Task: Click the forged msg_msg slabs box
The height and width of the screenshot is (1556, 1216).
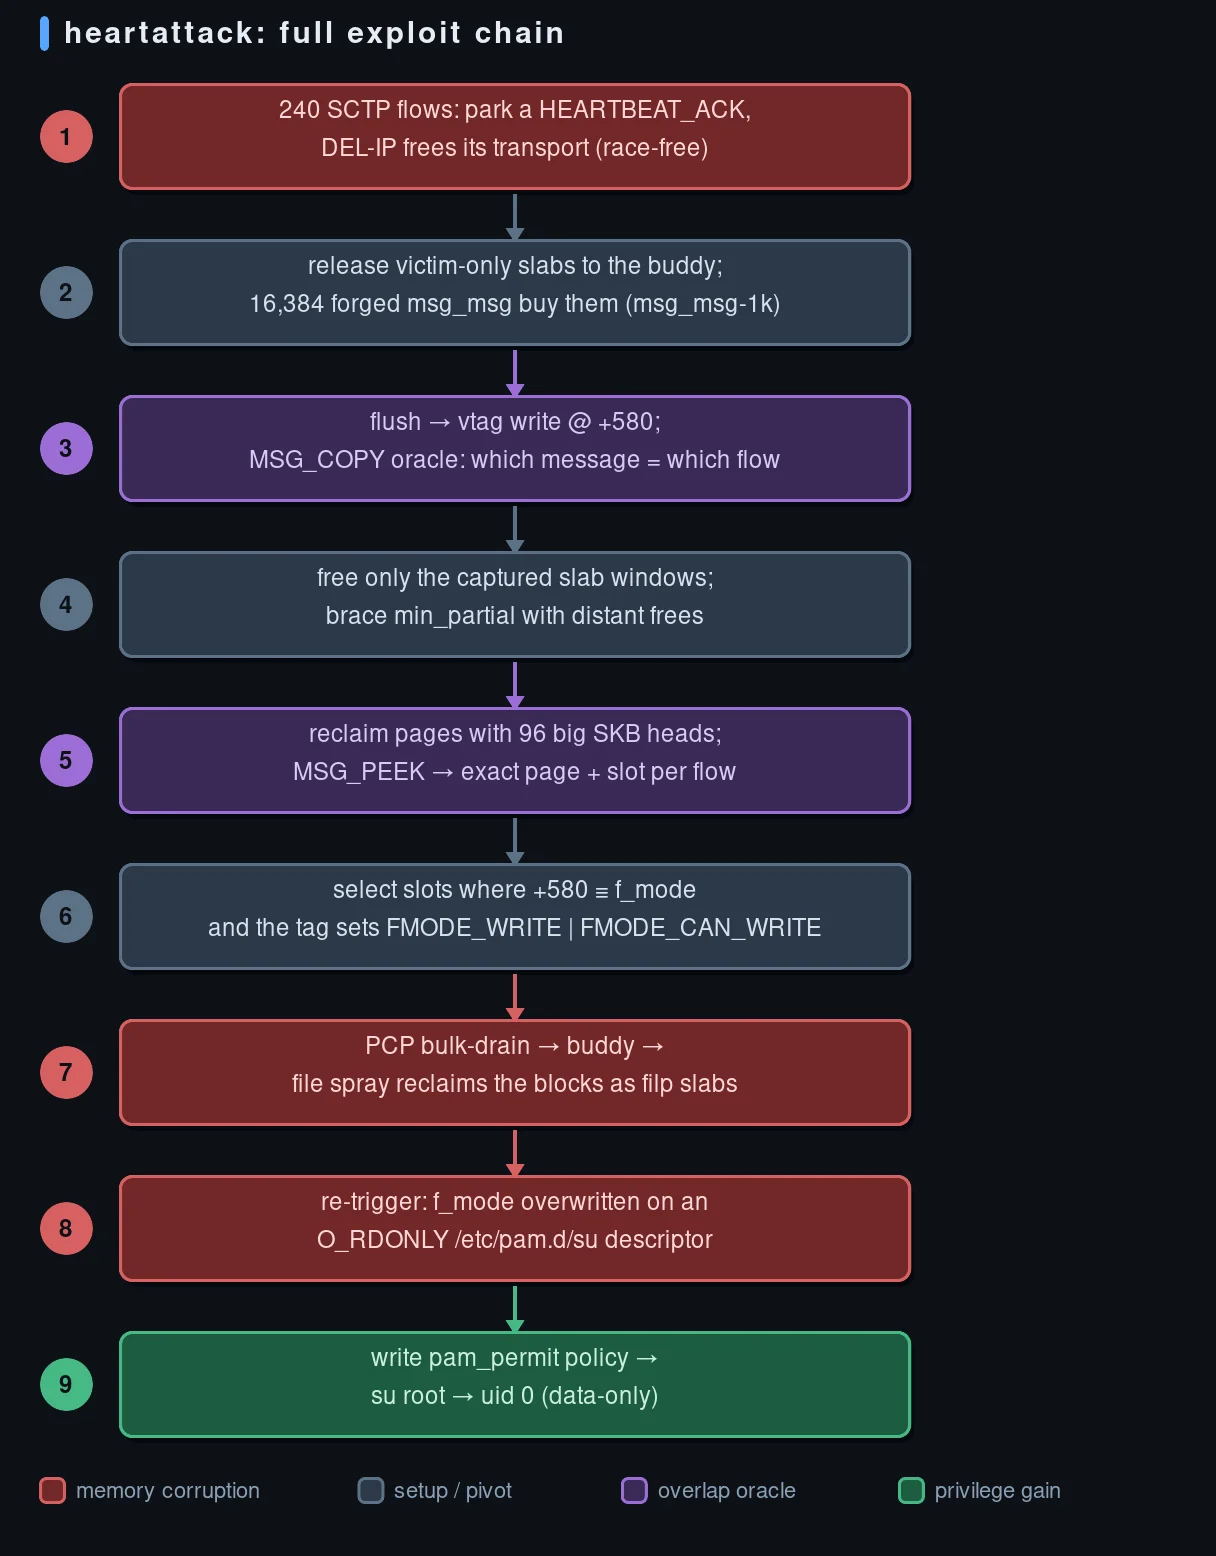Action: pos(515,293)
